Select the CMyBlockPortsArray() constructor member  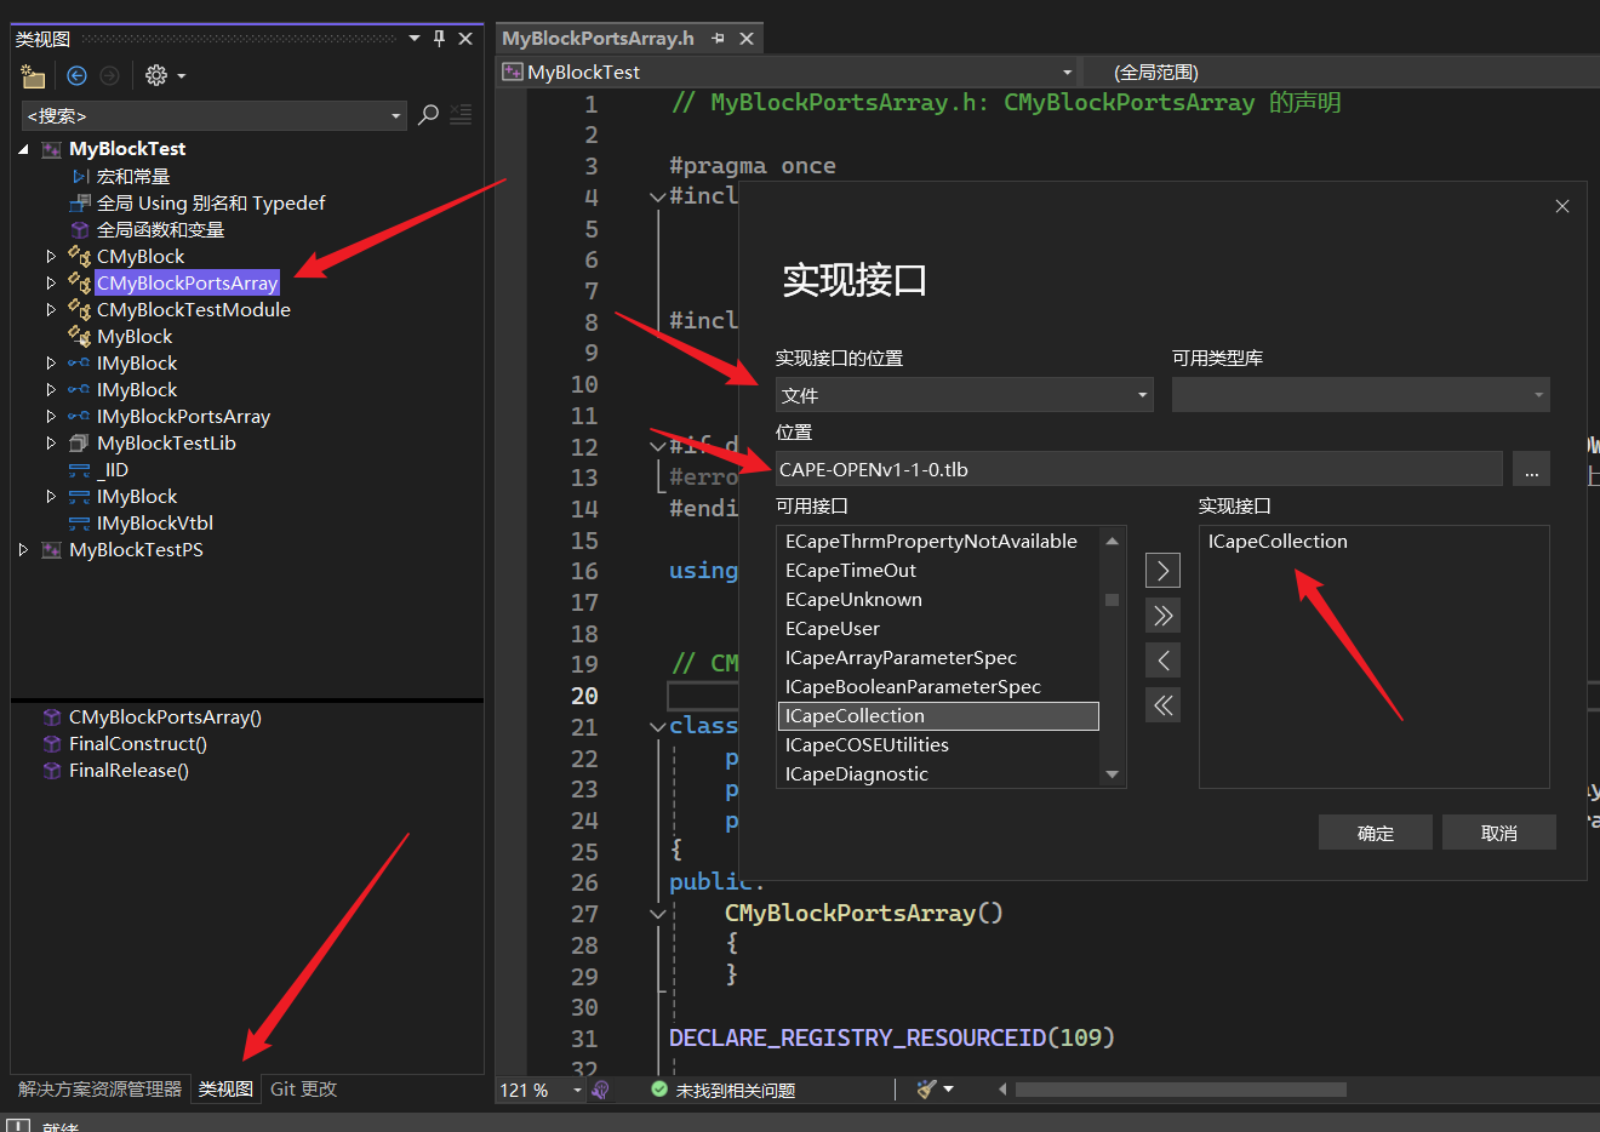[x=165, y=718]
